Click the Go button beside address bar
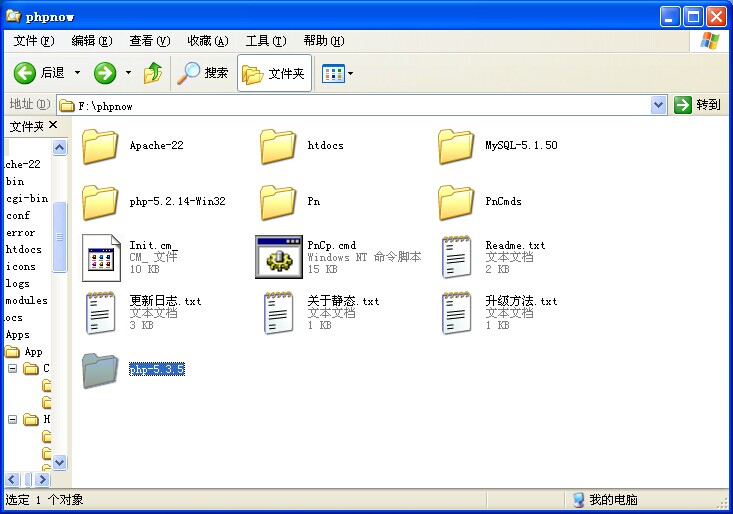Image resolution: width=733 pixels, height=514 pixels. pyautogui.click(x=697, y=105)
